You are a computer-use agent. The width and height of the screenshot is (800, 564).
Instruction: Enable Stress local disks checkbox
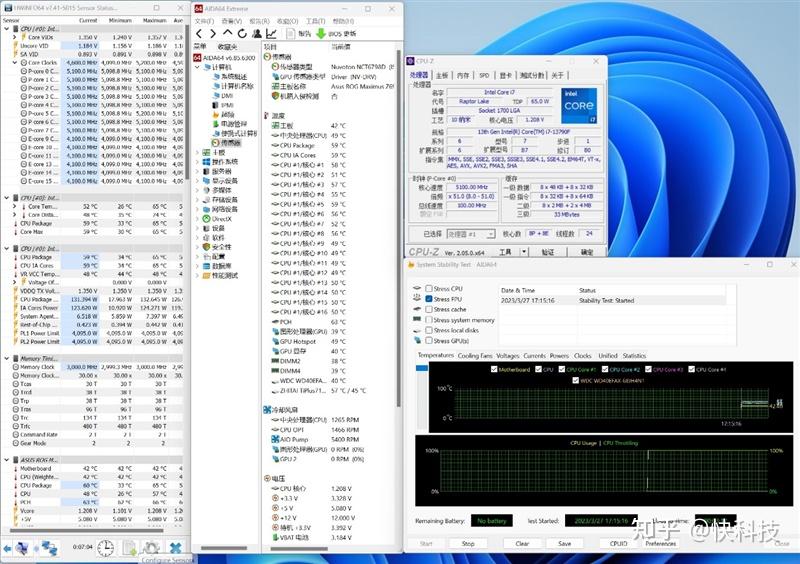[429, 330]
